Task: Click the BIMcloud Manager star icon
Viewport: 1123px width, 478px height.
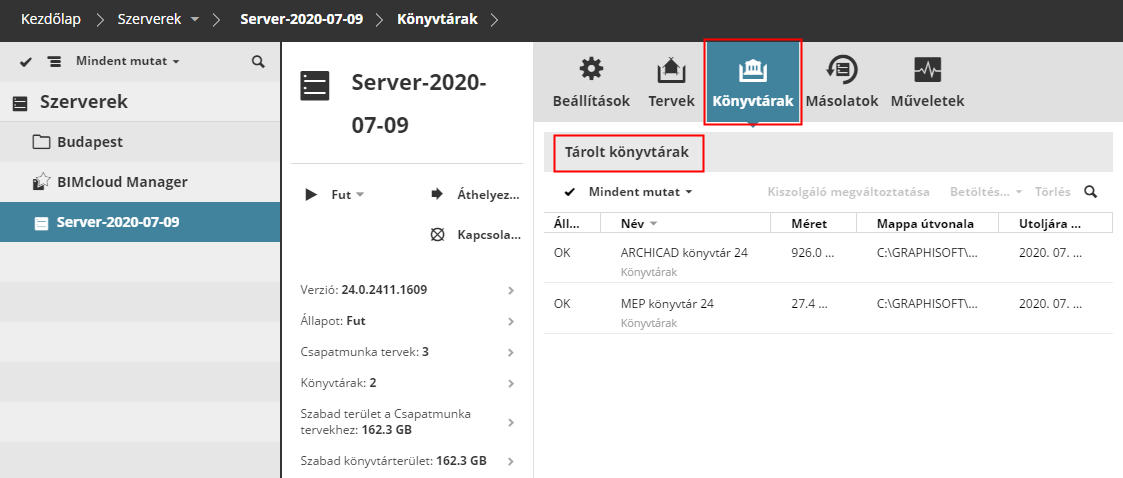Action: [x=42, y=182]
